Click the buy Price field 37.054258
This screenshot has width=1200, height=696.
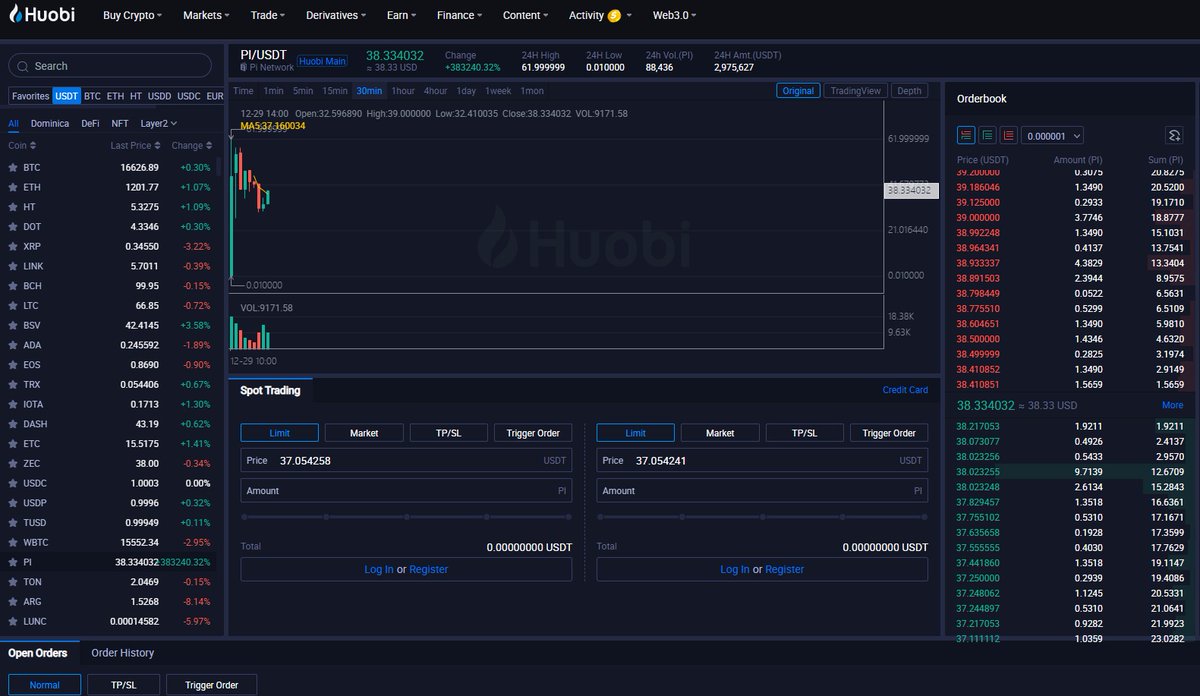[x=406, y=461]
